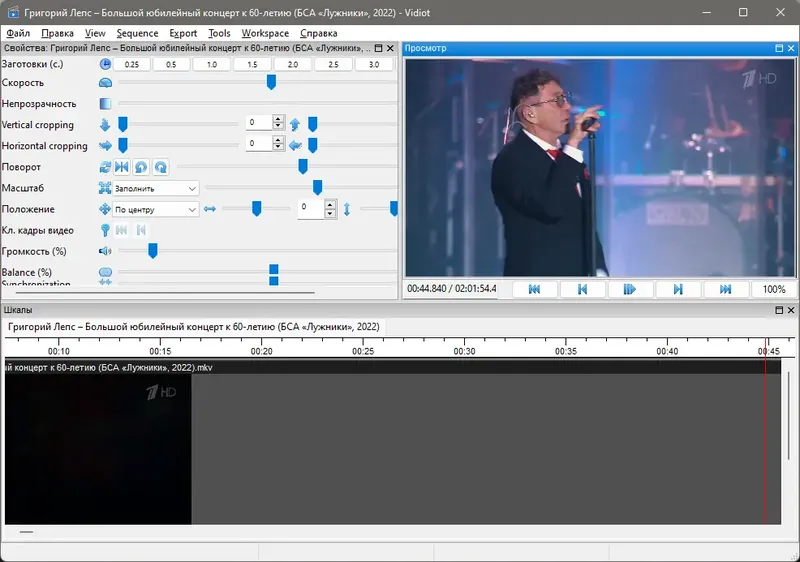Click rotate counterclockwise icon in Поворот row
The image size is (800, 562).
(x=141, y=167)
